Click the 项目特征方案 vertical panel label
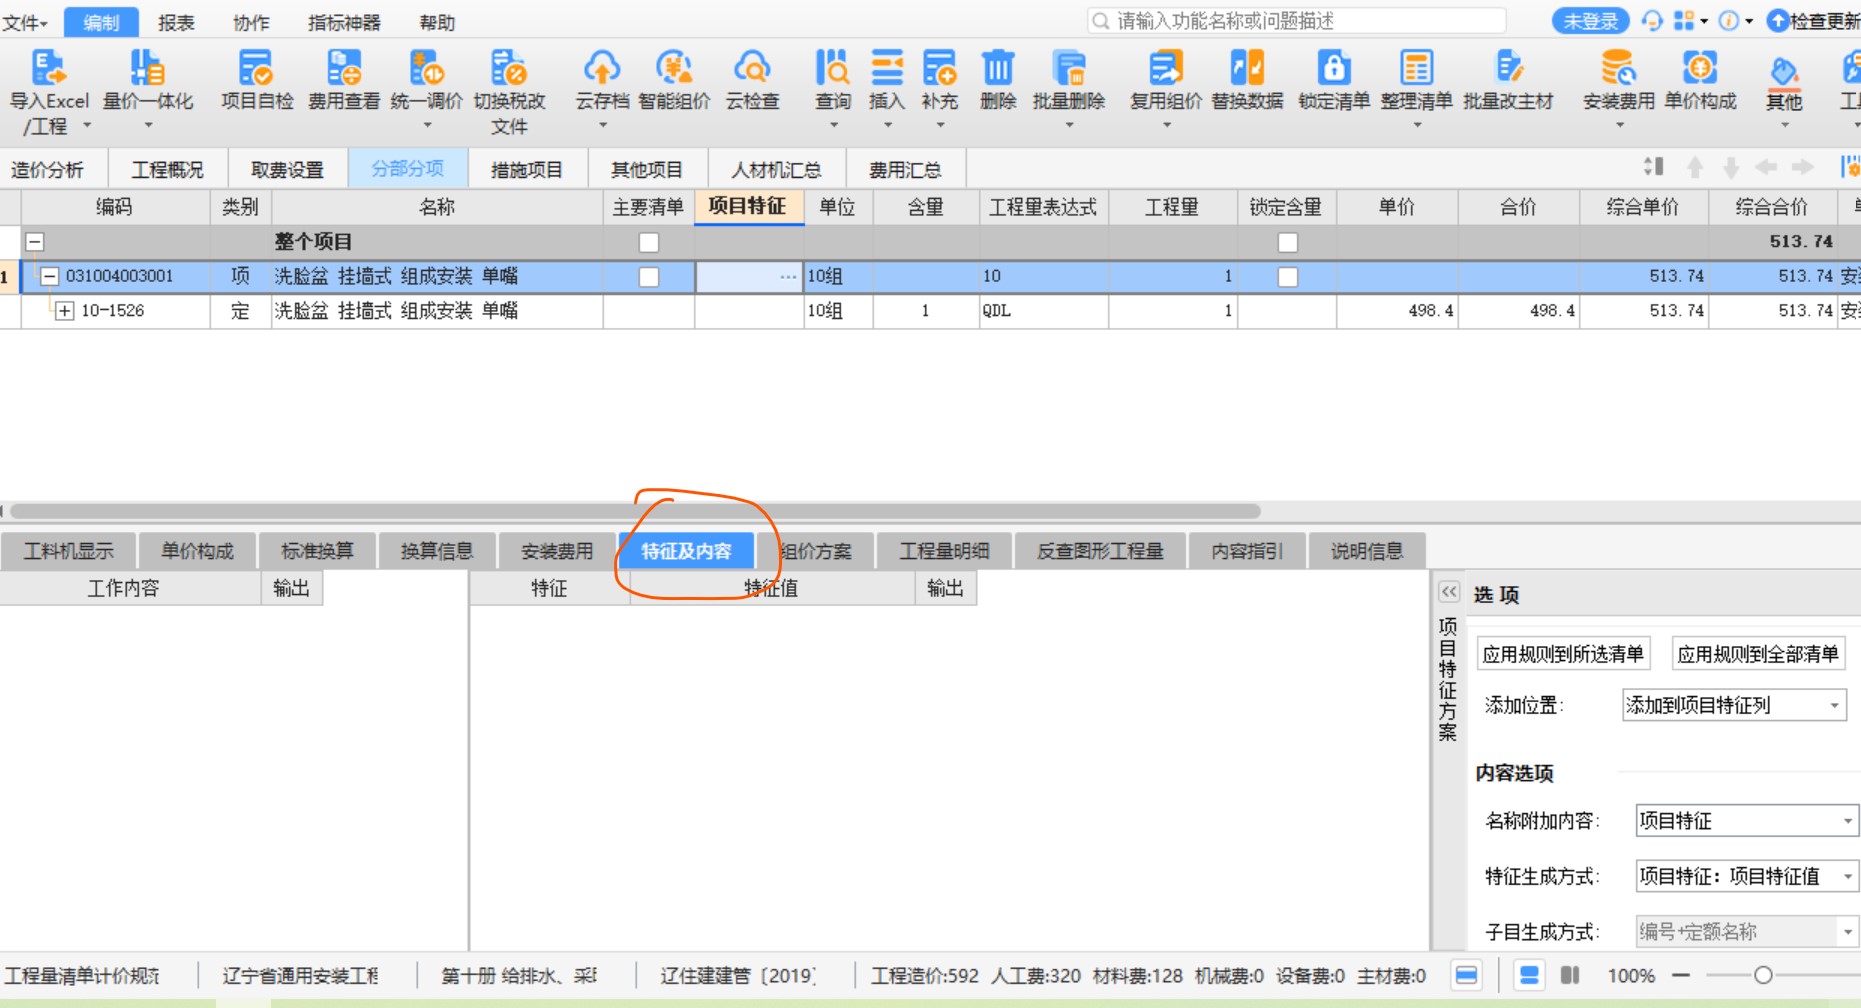The image size is (1861, 1008). (x=1447, y=679)
